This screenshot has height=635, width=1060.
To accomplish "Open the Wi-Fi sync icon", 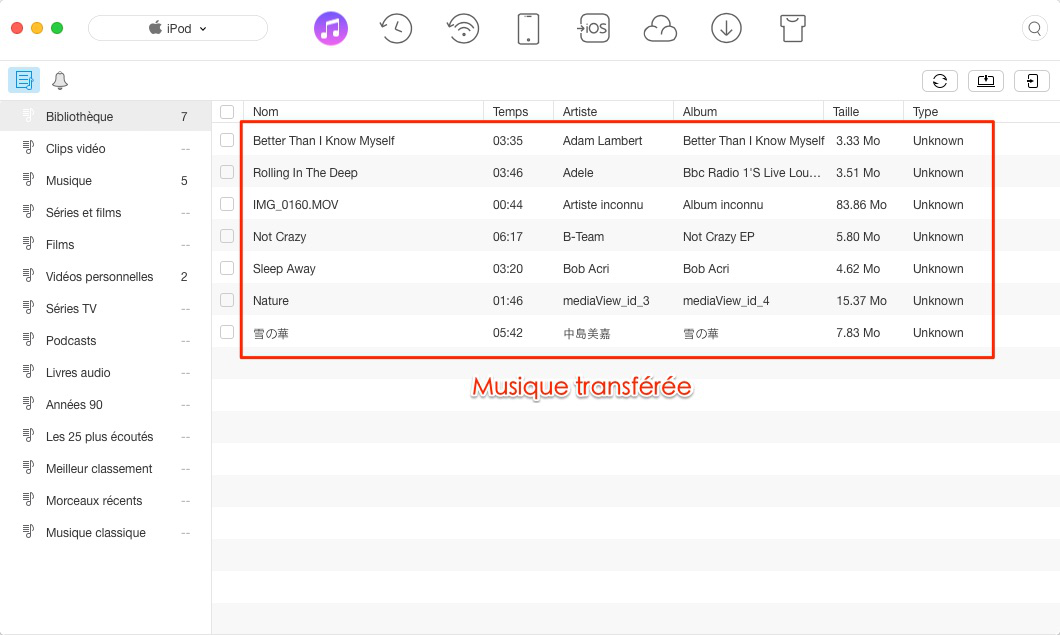I will [x=463, y=28].
